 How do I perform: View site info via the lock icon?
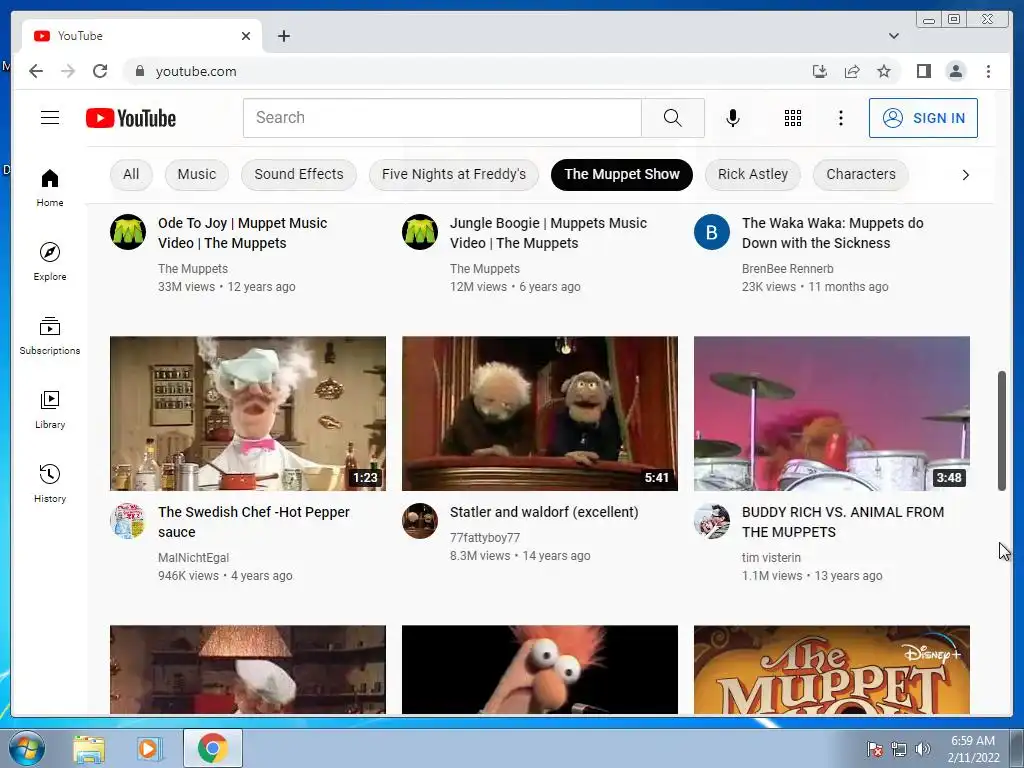tap(139, 71)
